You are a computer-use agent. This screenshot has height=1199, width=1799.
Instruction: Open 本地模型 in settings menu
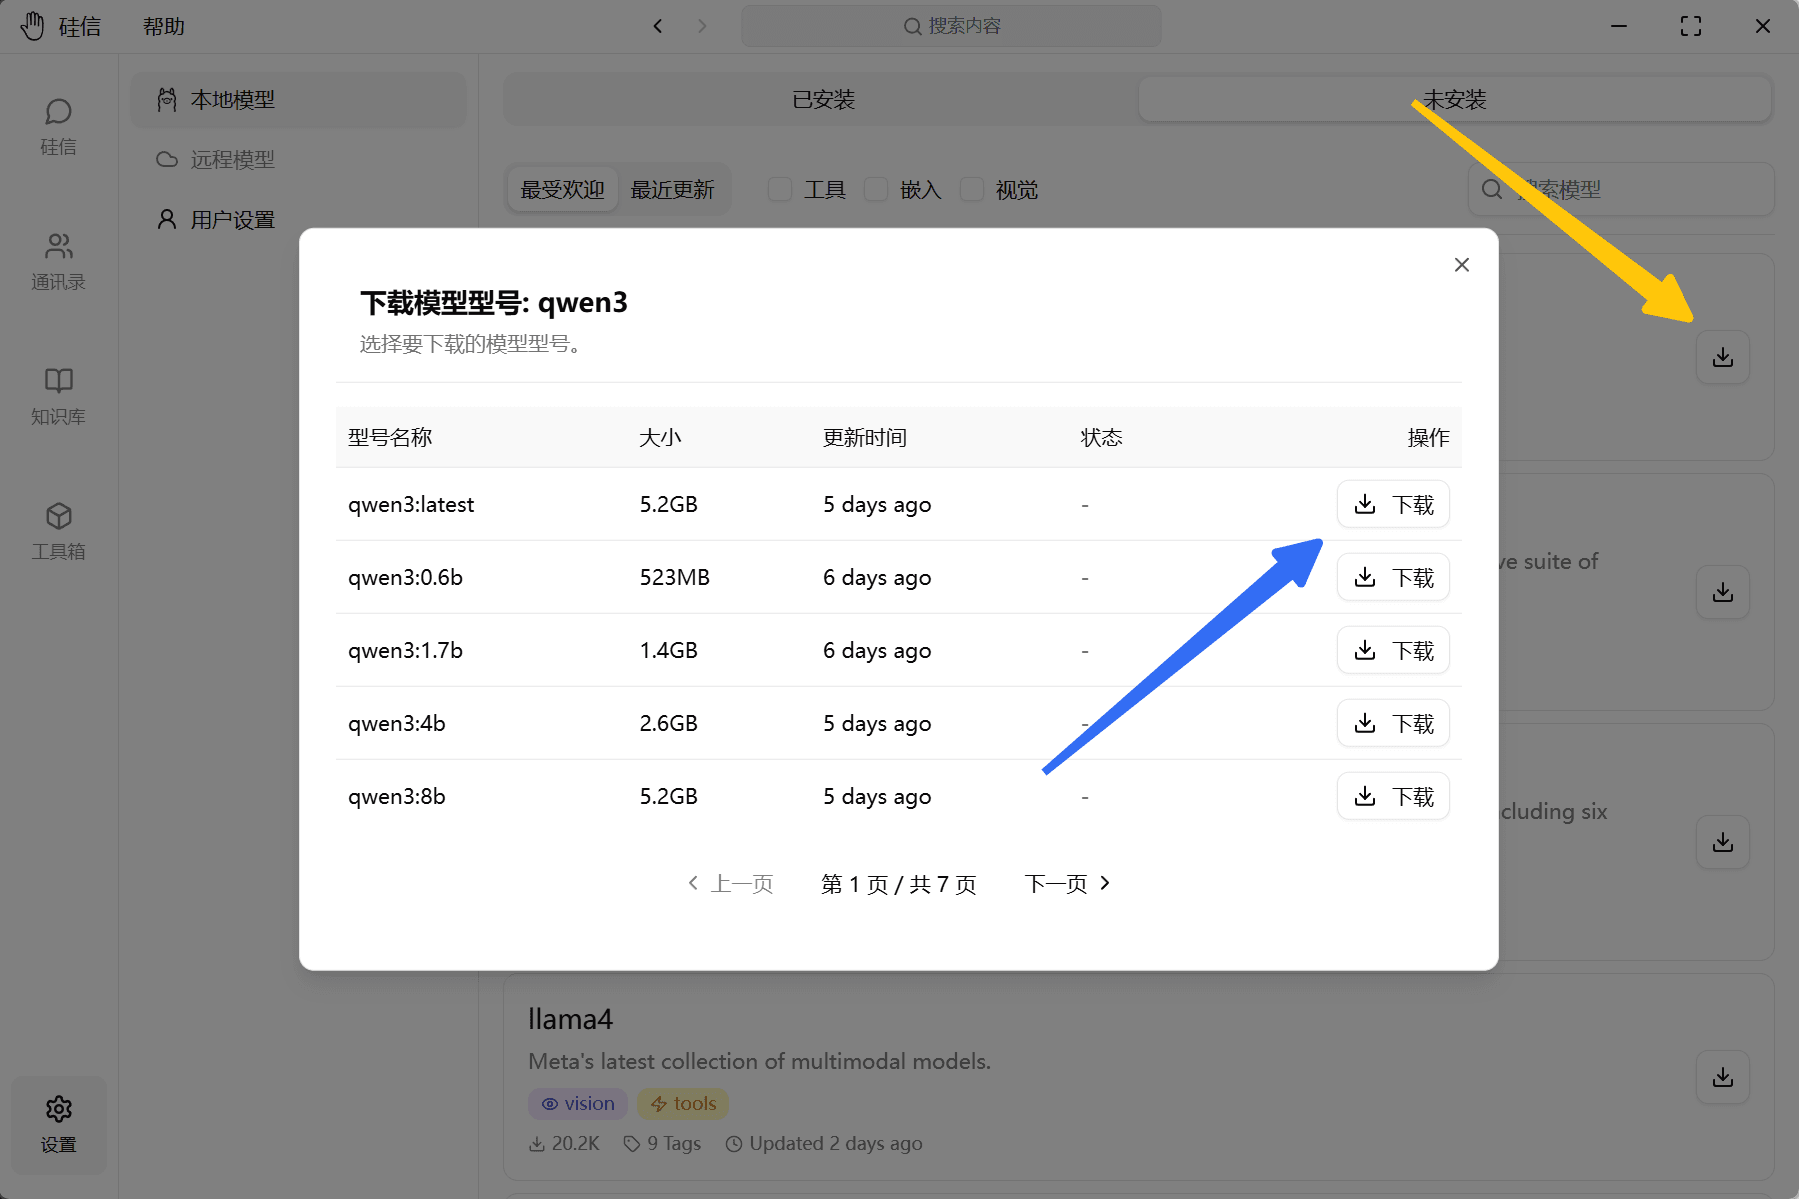[x=298, y=99]
